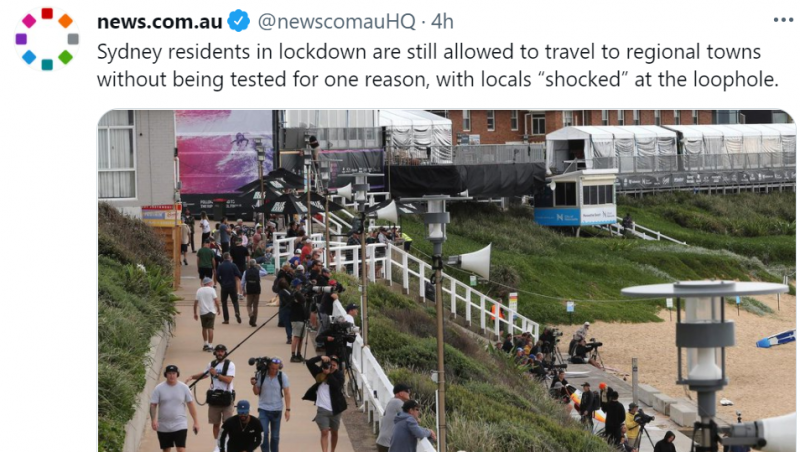800x452 pixels.
Task: Click the news.com.au display name
Action: coord(160,21)
